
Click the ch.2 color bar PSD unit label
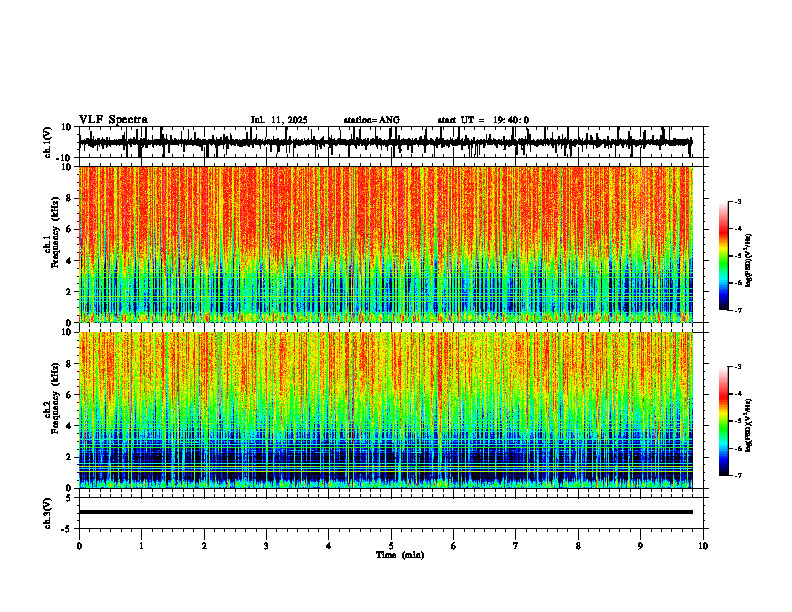(749, 425)
